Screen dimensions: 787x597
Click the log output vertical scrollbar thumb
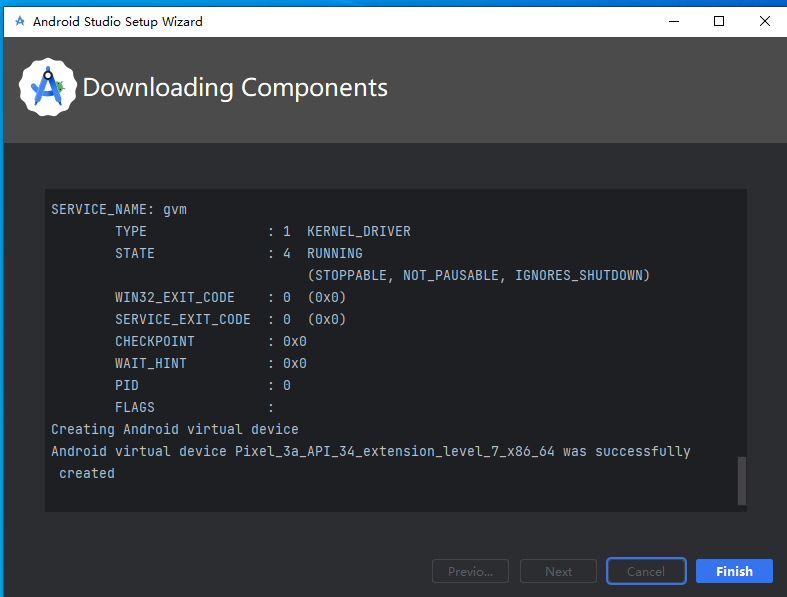[x=741, y=481]
